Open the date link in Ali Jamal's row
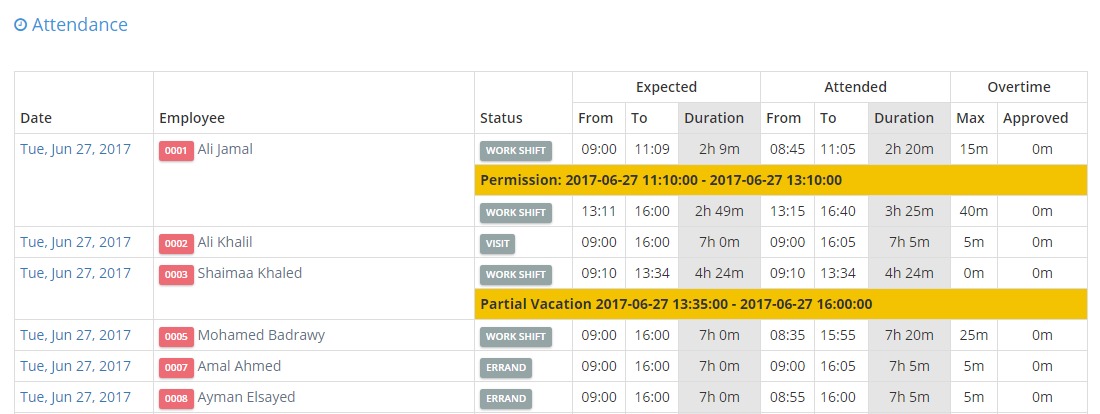This screenshot has width=1100, height=414. coord(75,149)
